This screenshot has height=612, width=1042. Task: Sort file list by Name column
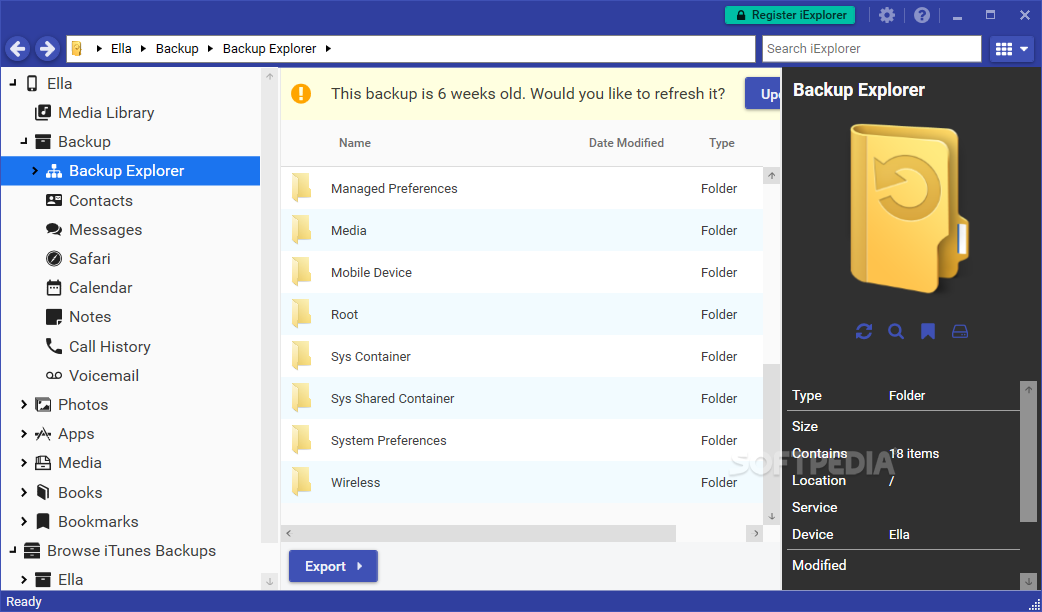354,143
